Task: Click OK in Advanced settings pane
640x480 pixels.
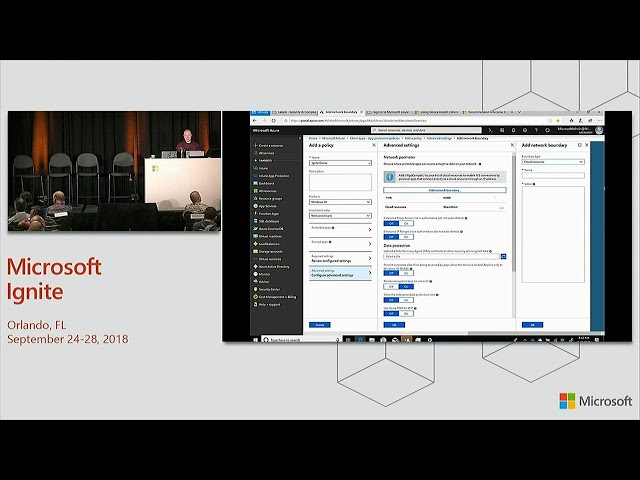Action: (x=394, y=325)
